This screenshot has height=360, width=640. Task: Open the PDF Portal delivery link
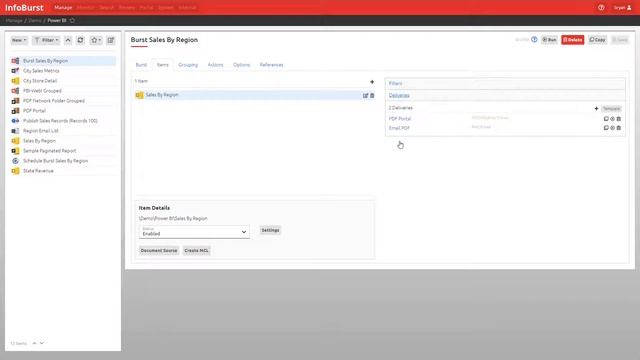[400, 119]
